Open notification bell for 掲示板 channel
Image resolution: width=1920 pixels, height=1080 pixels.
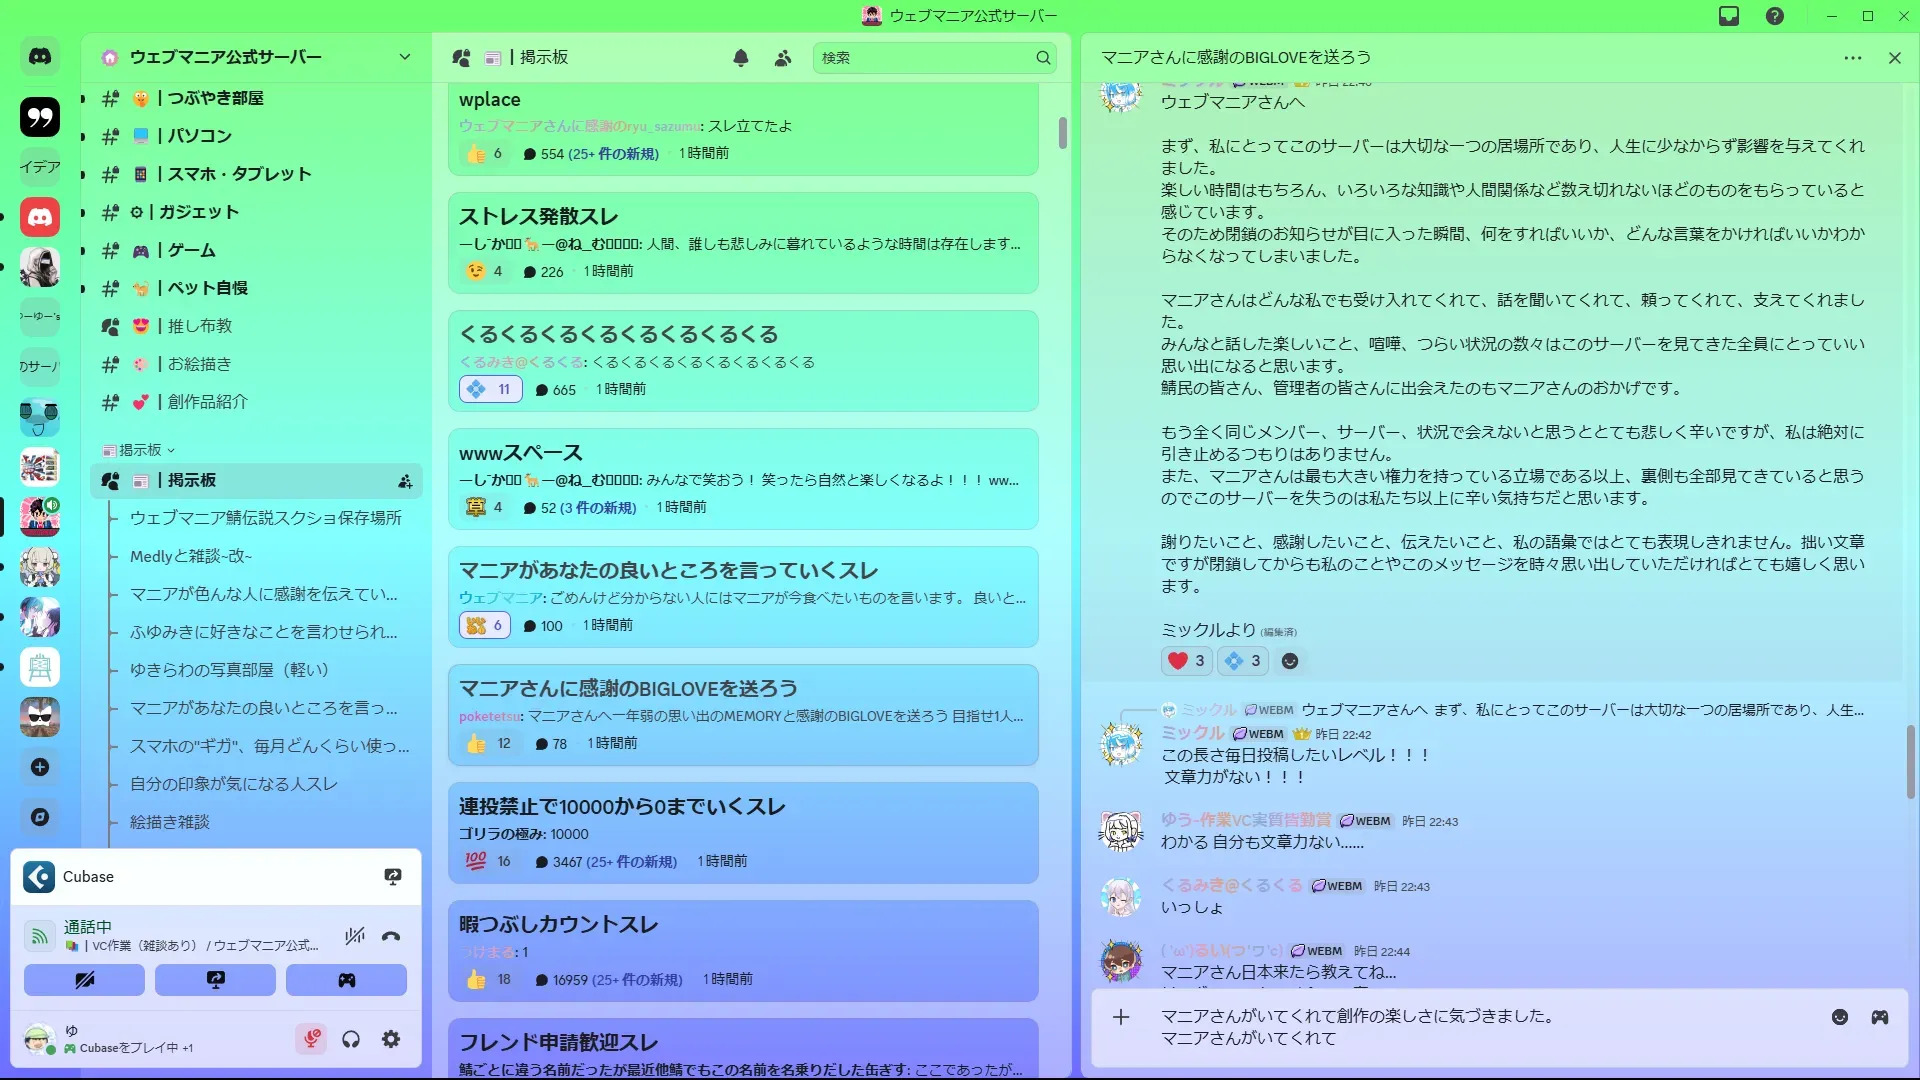pos(741,58)
